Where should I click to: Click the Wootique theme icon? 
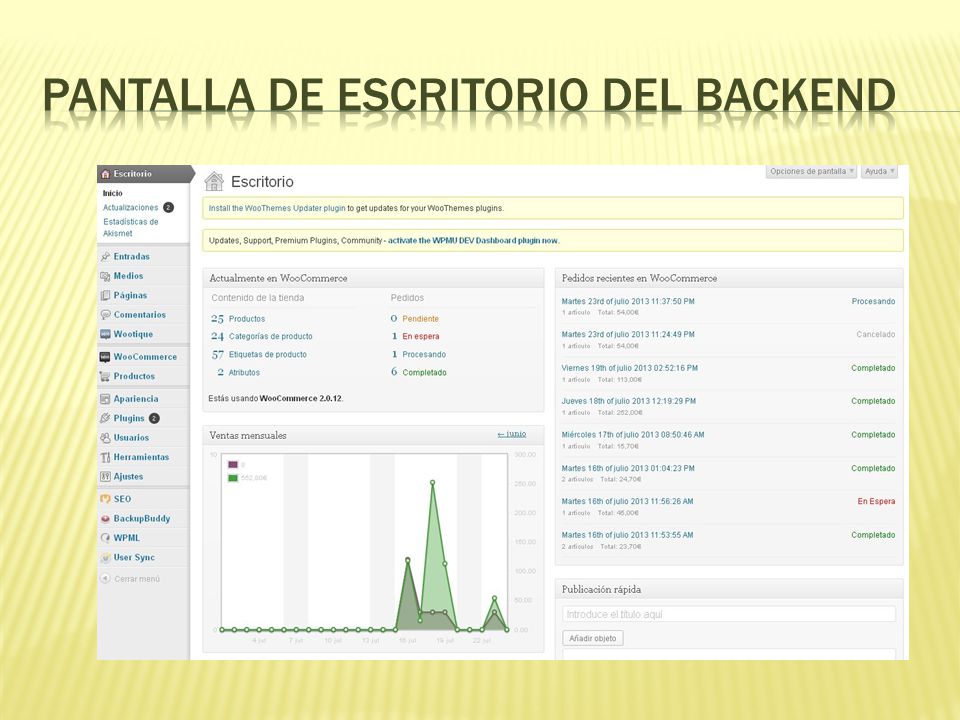[x=105, y=334]
